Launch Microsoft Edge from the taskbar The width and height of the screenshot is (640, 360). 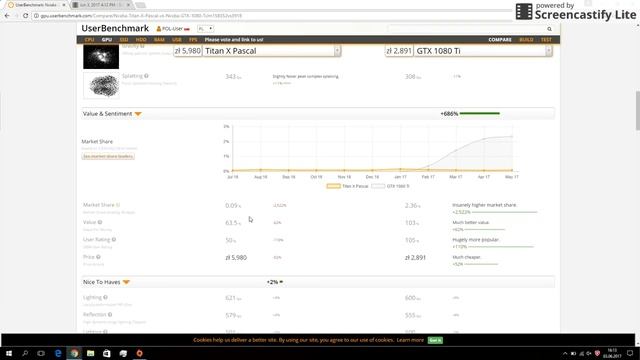58,353
